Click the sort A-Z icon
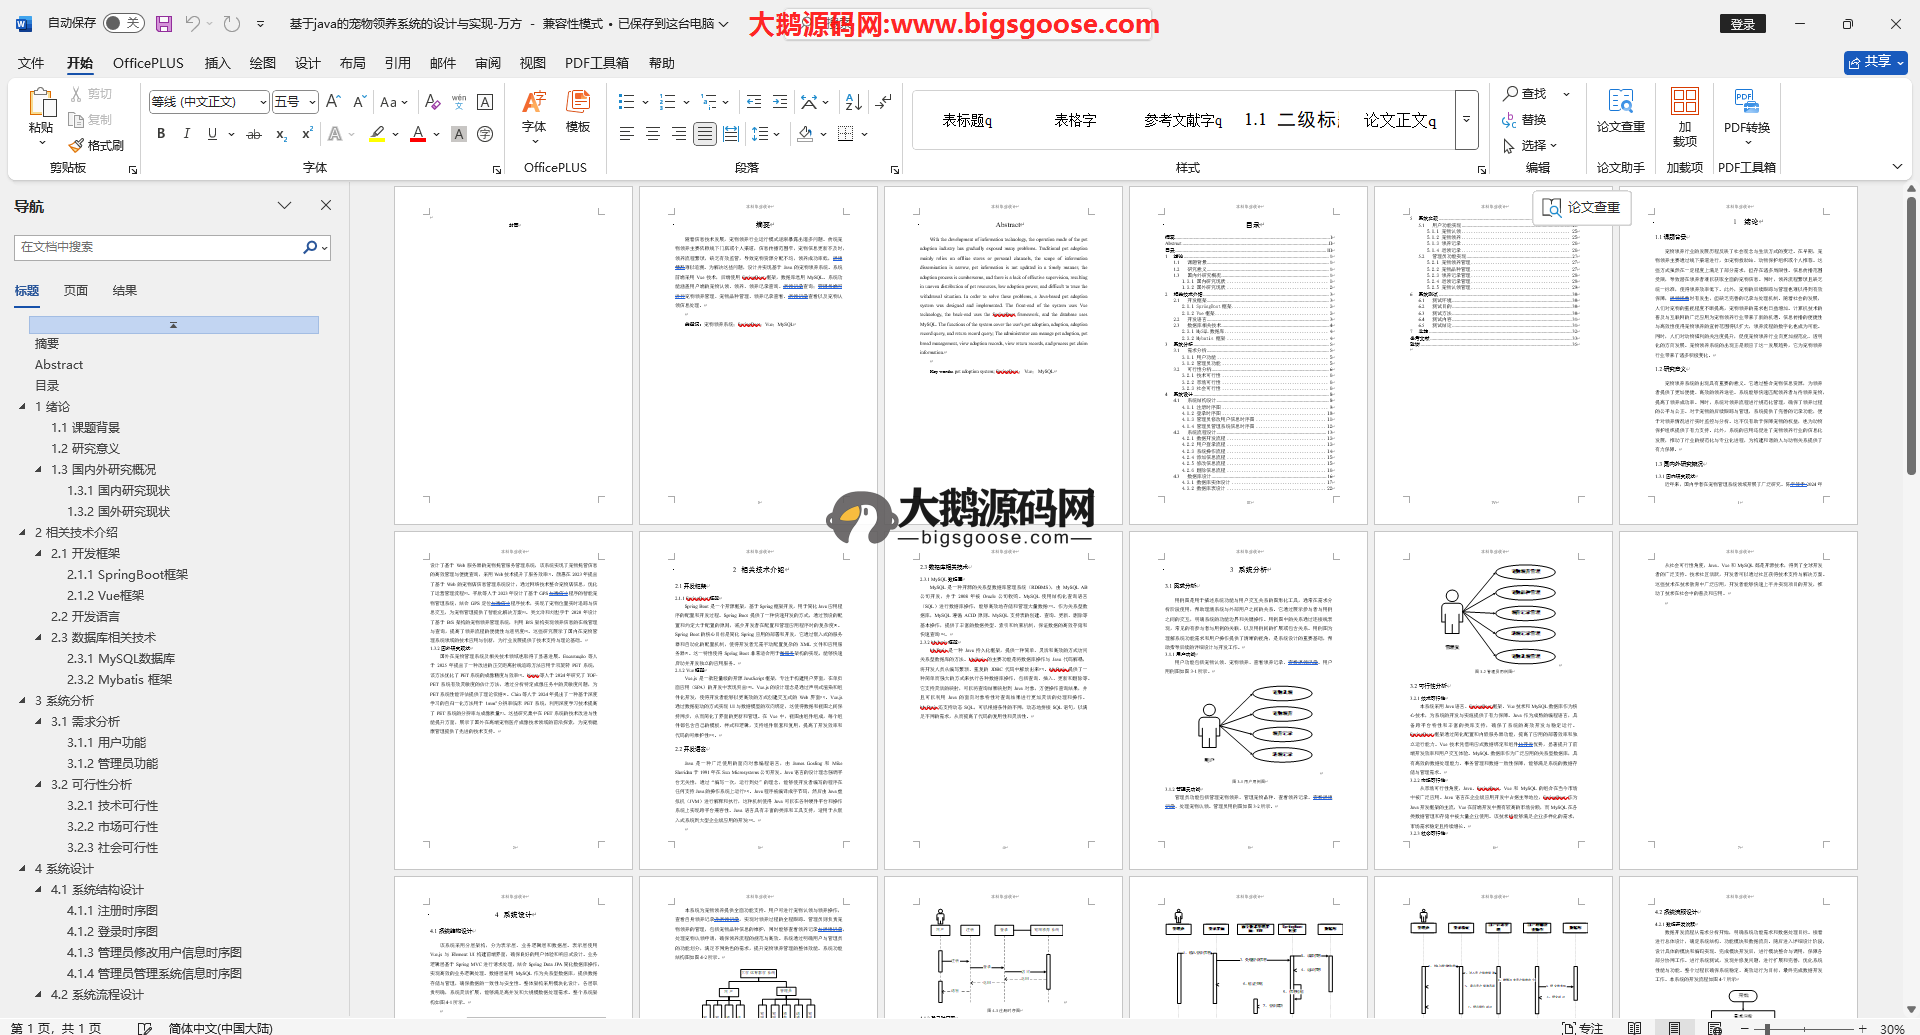 [x=853, y=102]
